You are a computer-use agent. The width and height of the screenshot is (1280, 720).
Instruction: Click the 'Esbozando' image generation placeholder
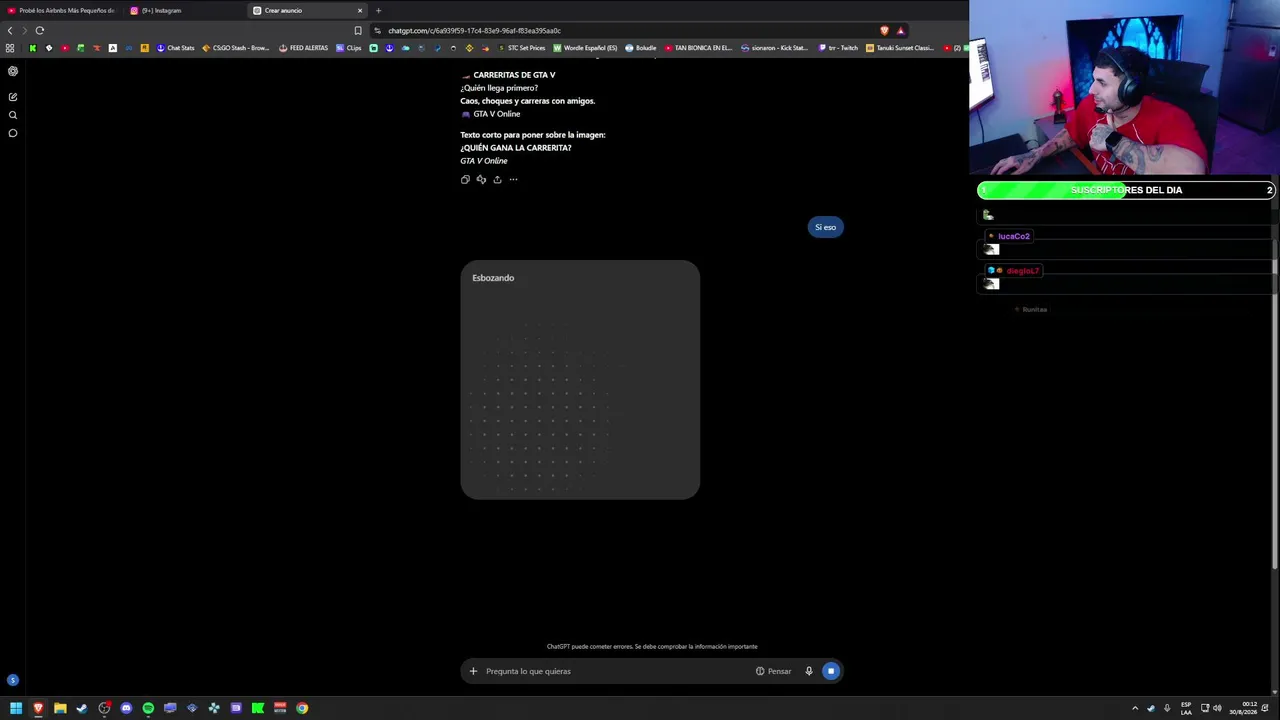pos(580,380)
